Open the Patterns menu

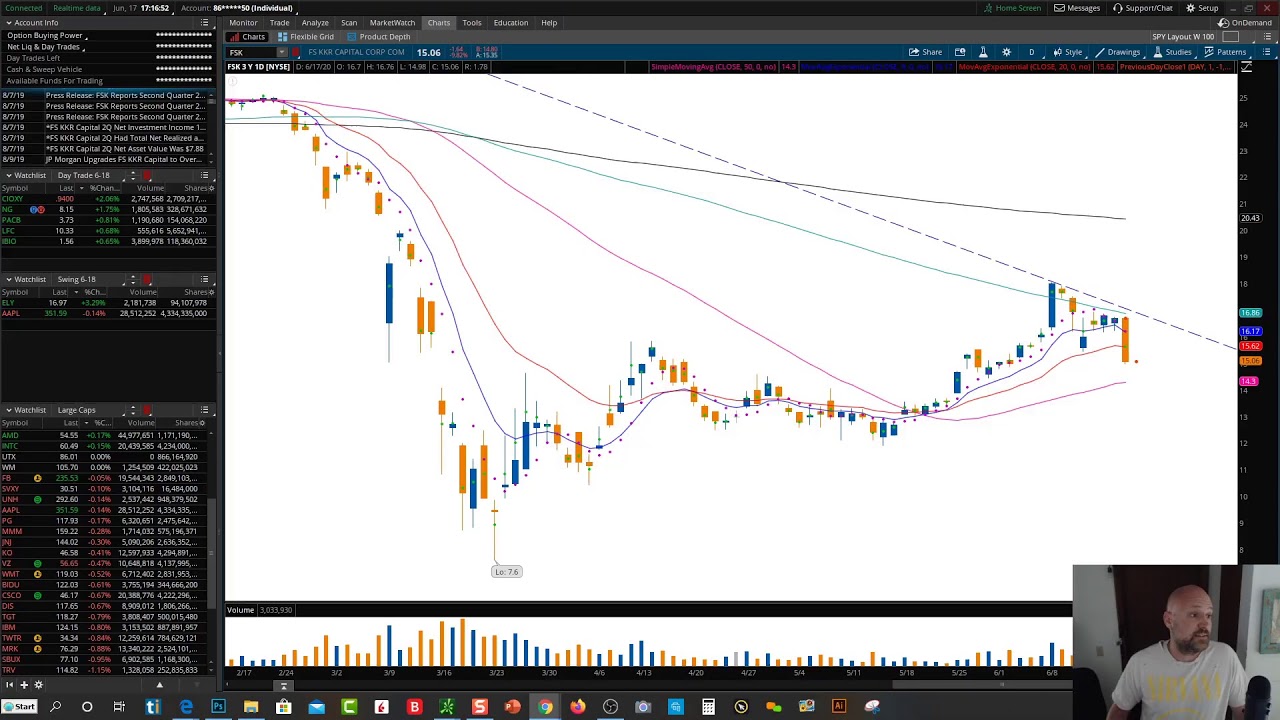tap(1225, 52)
